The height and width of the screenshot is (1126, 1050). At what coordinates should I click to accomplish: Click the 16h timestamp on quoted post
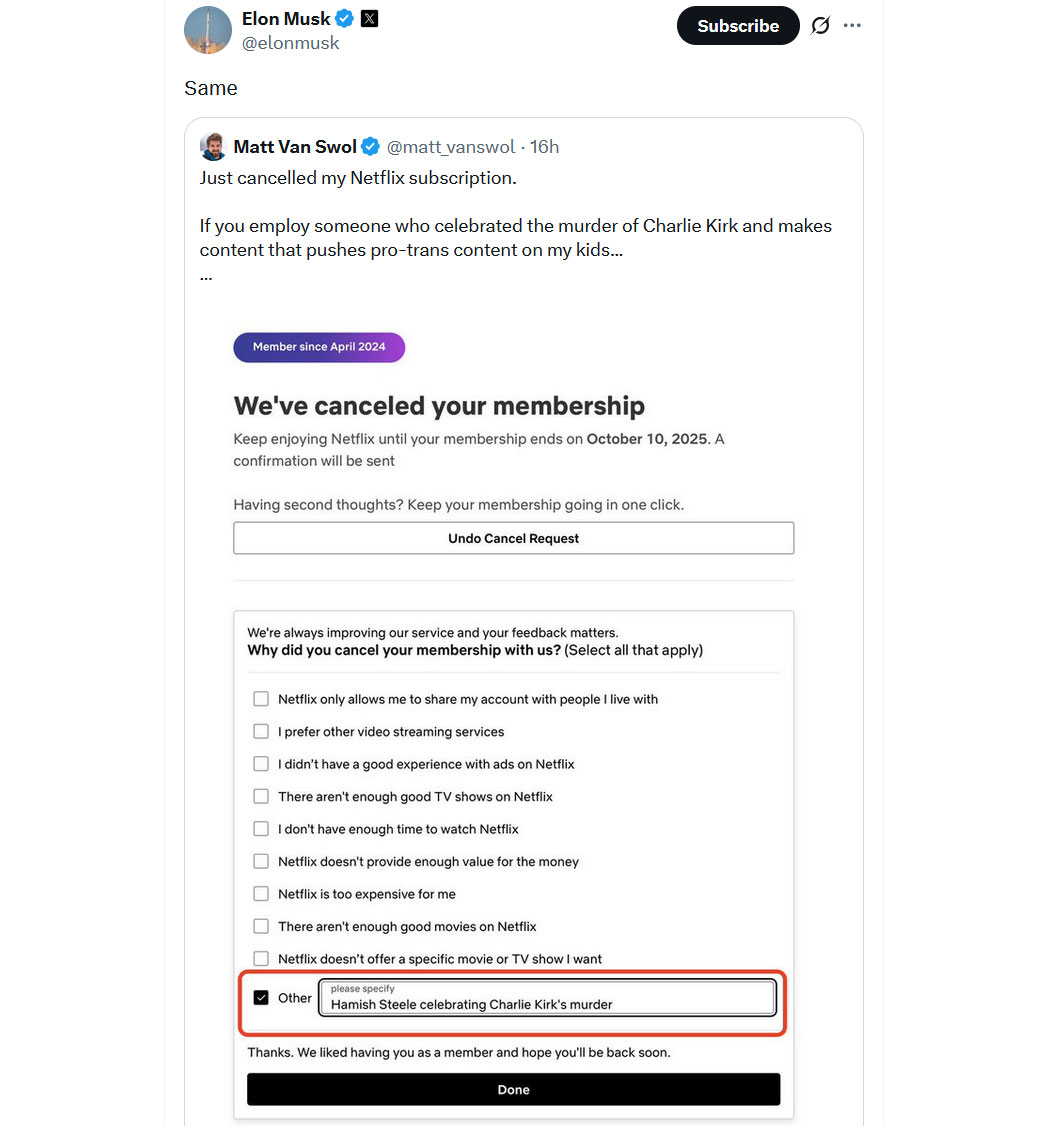click(544, 147)
